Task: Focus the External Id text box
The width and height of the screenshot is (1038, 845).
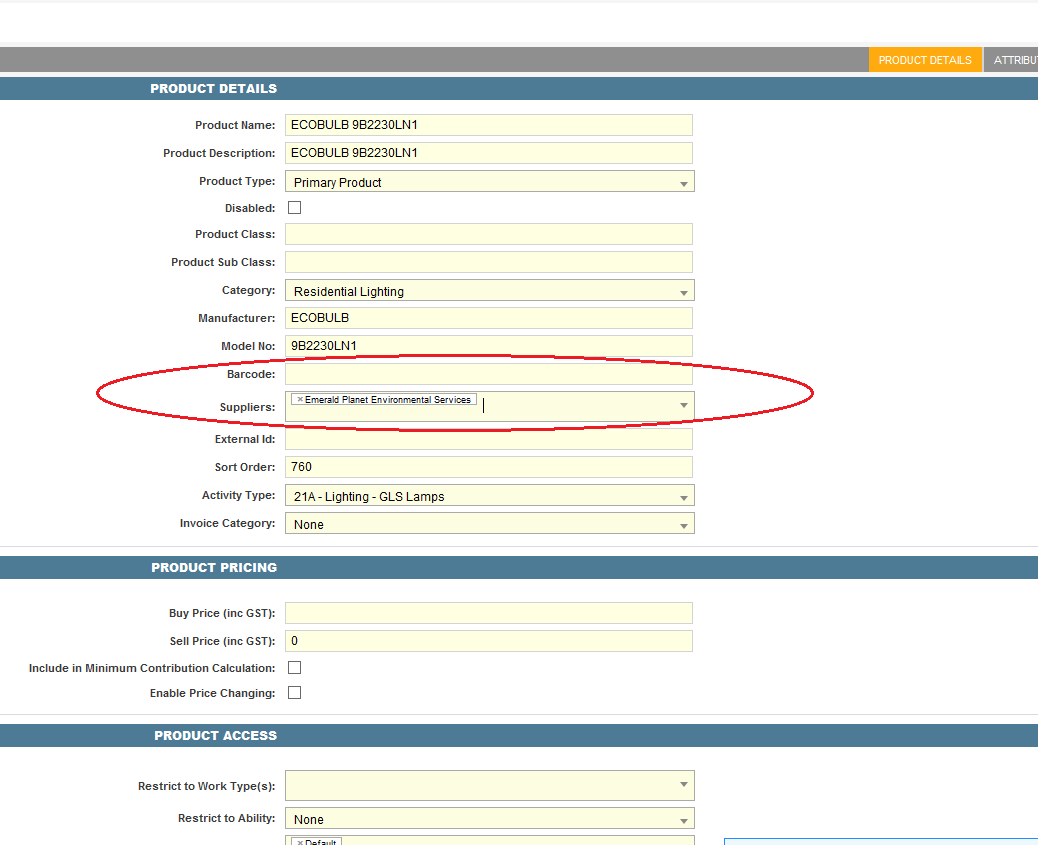Action: 488,439
